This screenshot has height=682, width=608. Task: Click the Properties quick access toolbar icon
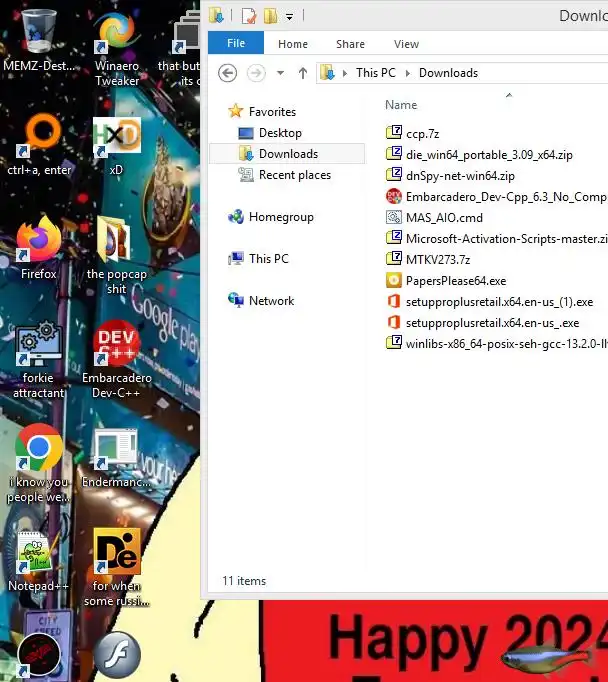(249, 16)
